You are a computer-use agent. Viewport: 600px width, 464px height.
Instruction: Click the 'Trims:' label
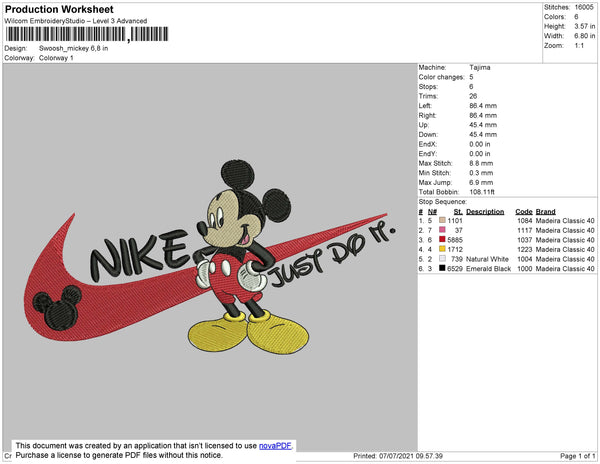coord(428,96)
